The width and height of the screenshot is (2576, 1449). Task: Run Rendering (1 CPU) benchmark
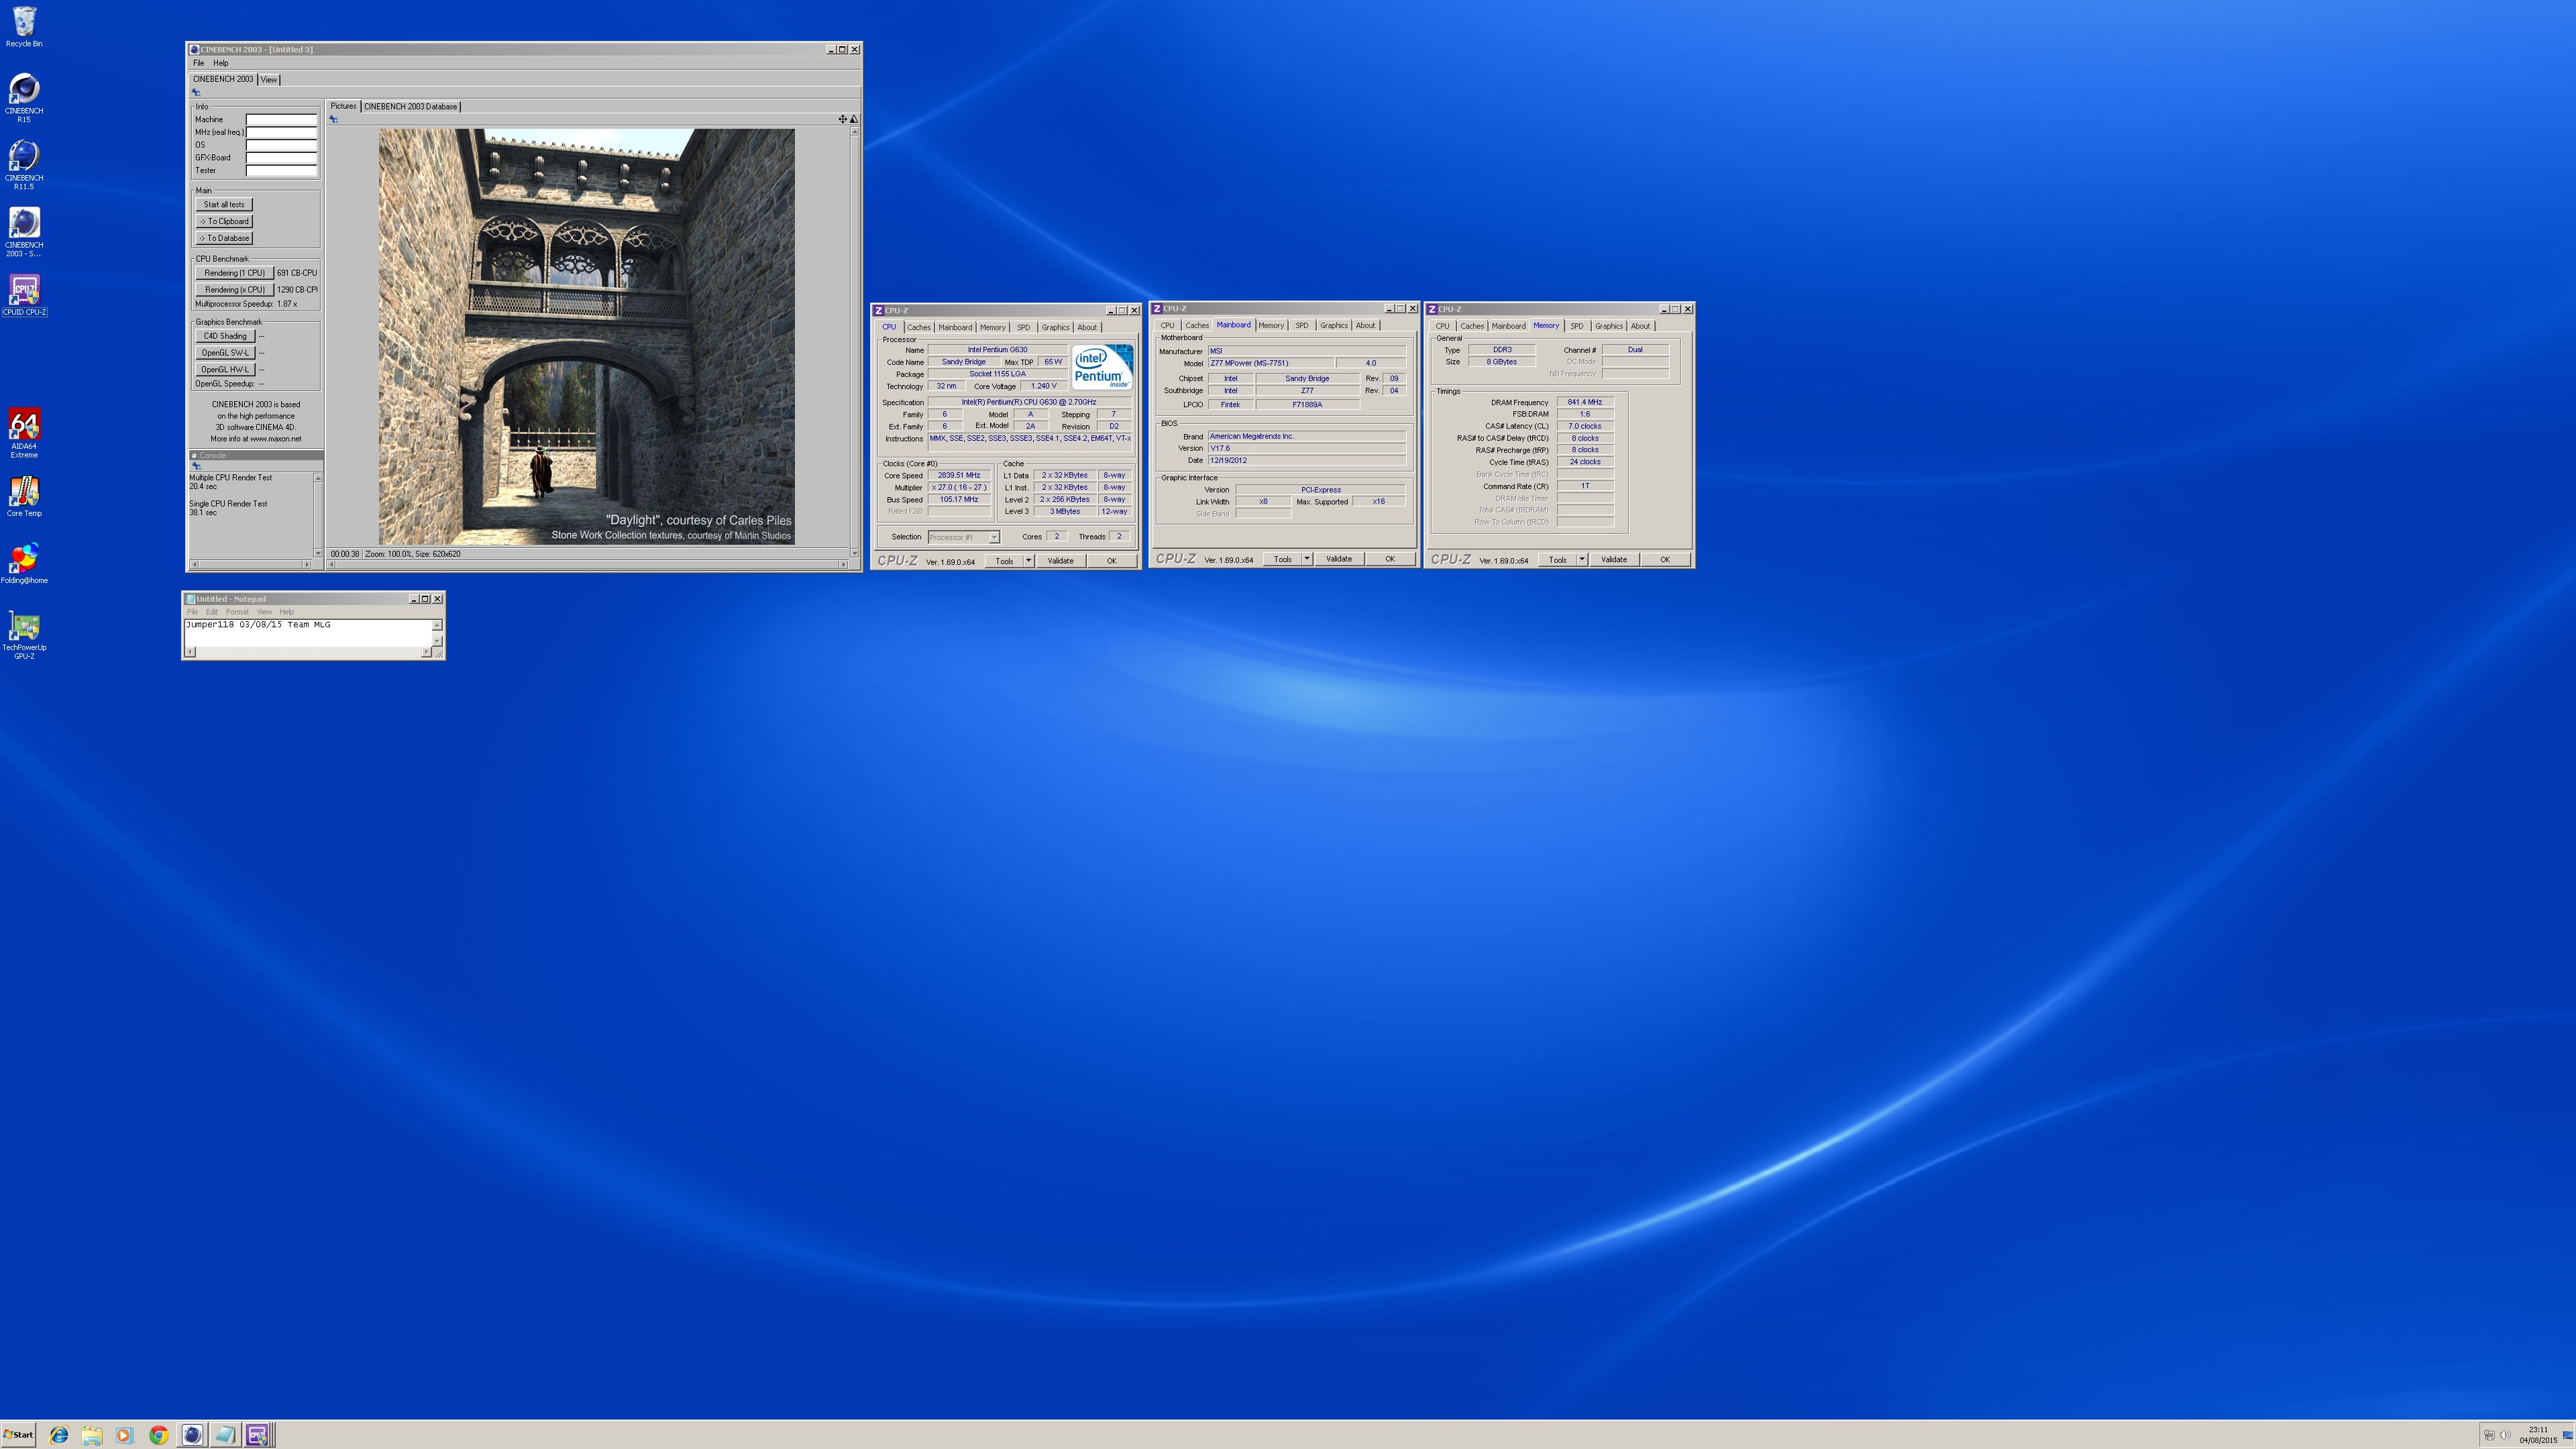pyautogui.click(x=235, y=273)
